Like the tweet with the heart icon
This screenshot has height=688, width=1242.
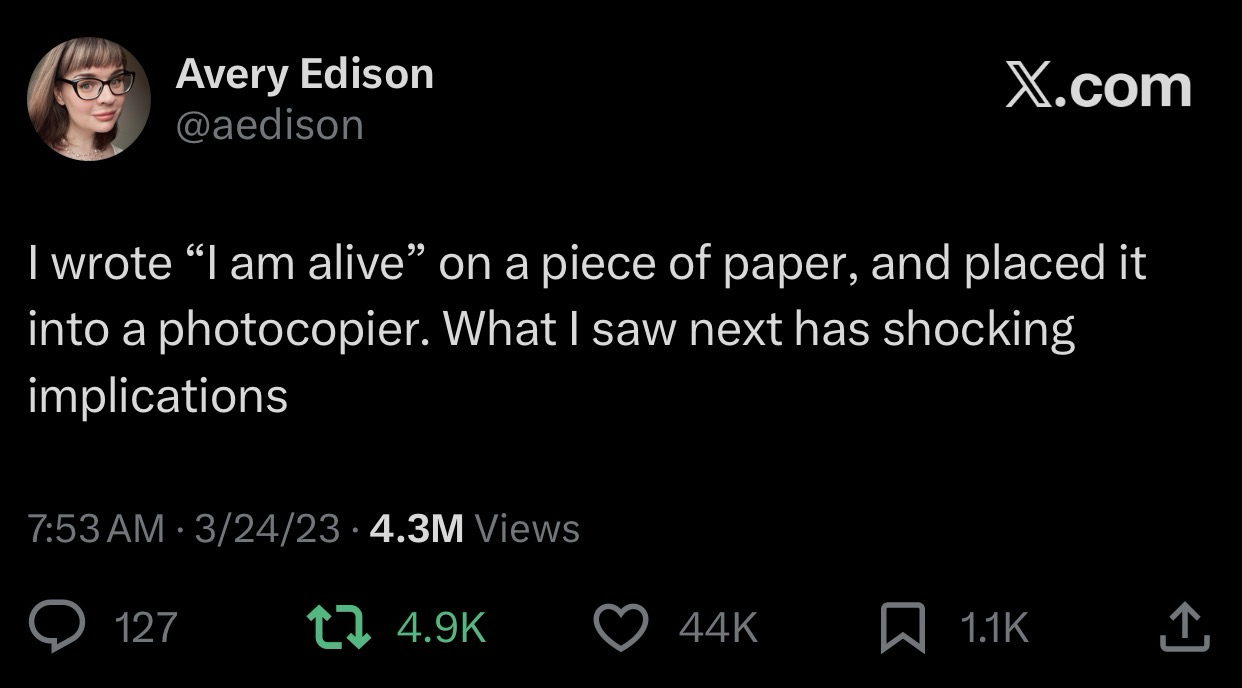click(x=622, y=626)
